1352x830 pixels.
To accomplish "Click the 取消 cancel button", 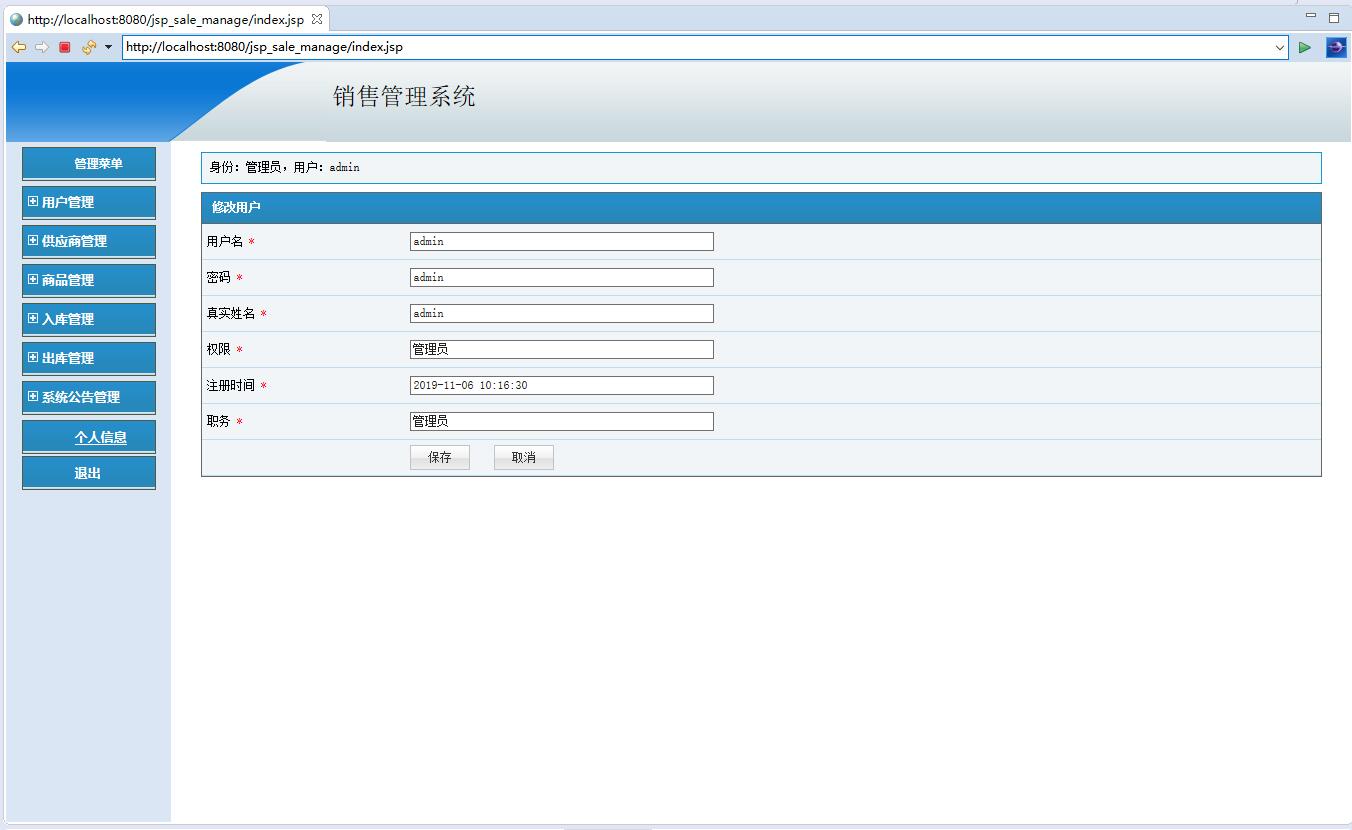I will pyautogui.click(x=523, y=457).
